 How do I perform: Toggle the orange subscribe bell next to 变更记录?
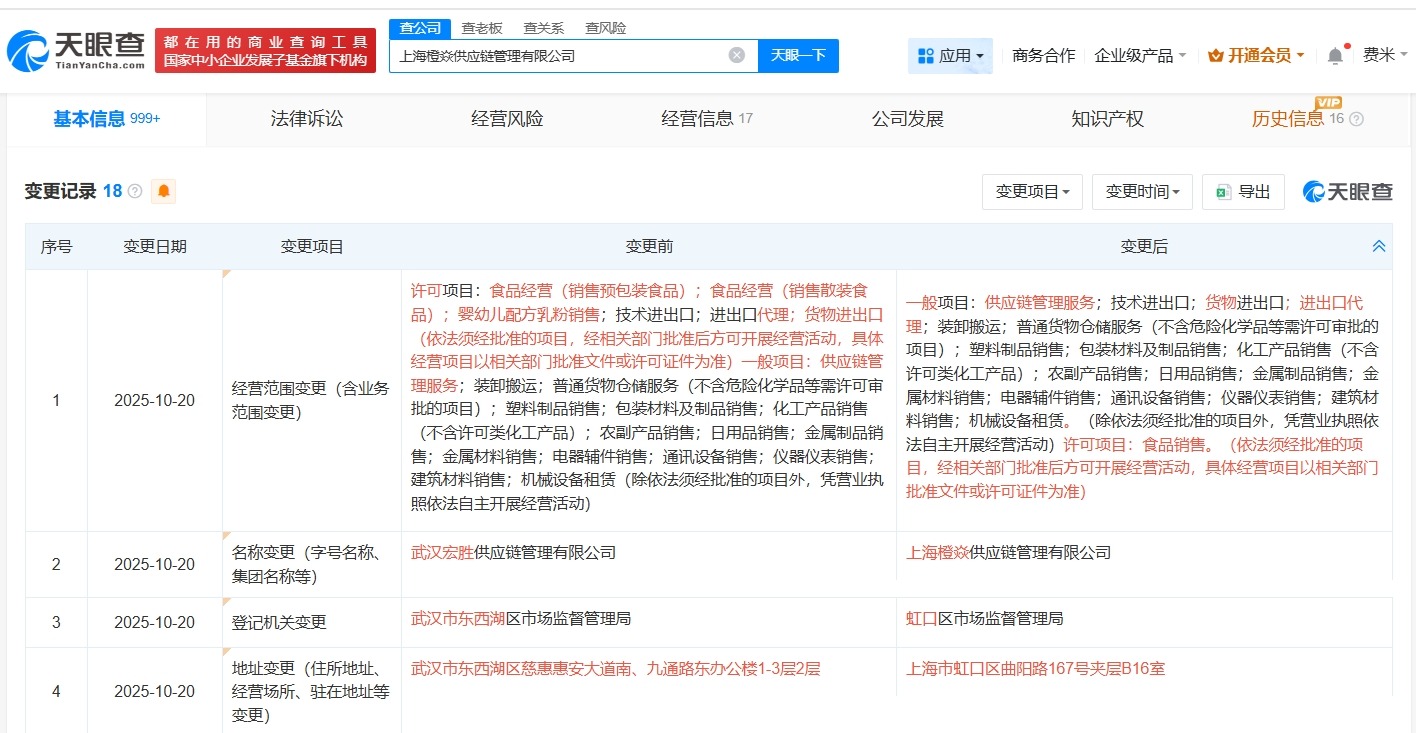[x=165, y=189]
